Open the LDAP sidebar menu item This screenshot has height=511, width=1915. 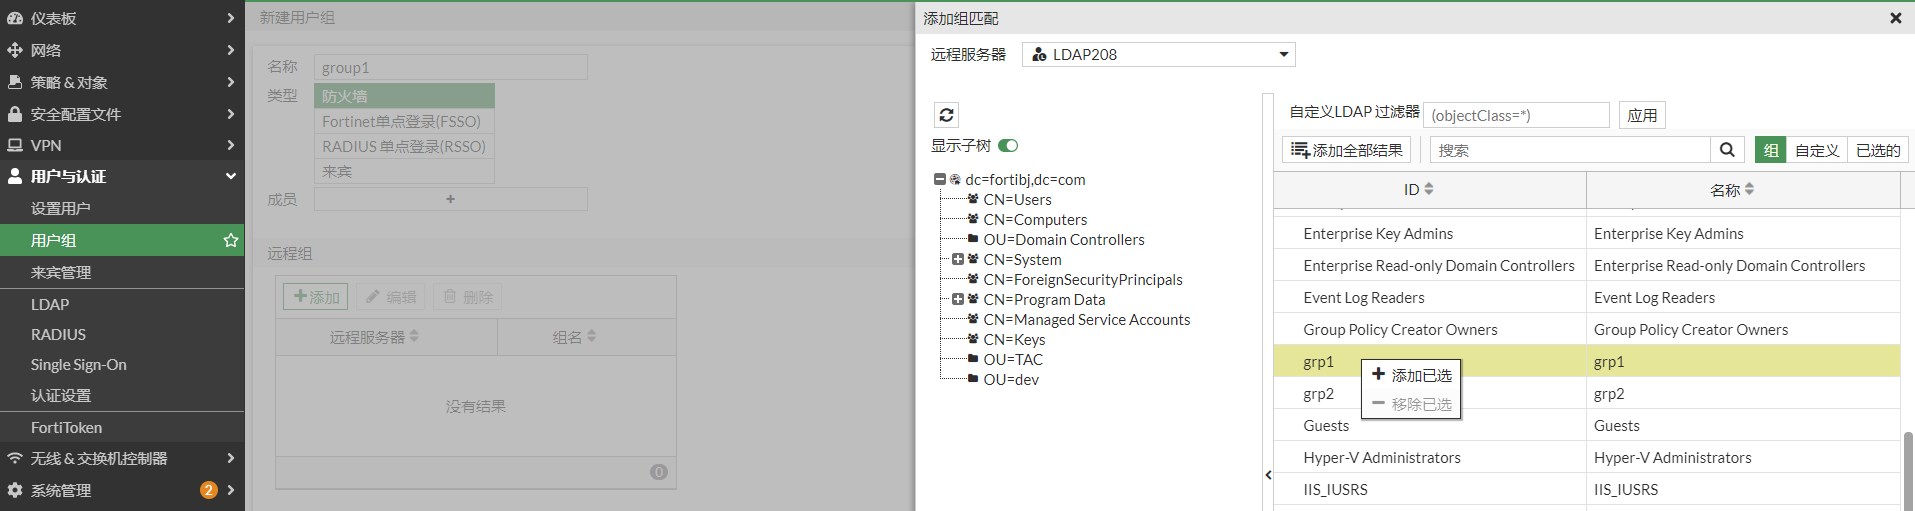pyautogui.click(x=50, y=304)
